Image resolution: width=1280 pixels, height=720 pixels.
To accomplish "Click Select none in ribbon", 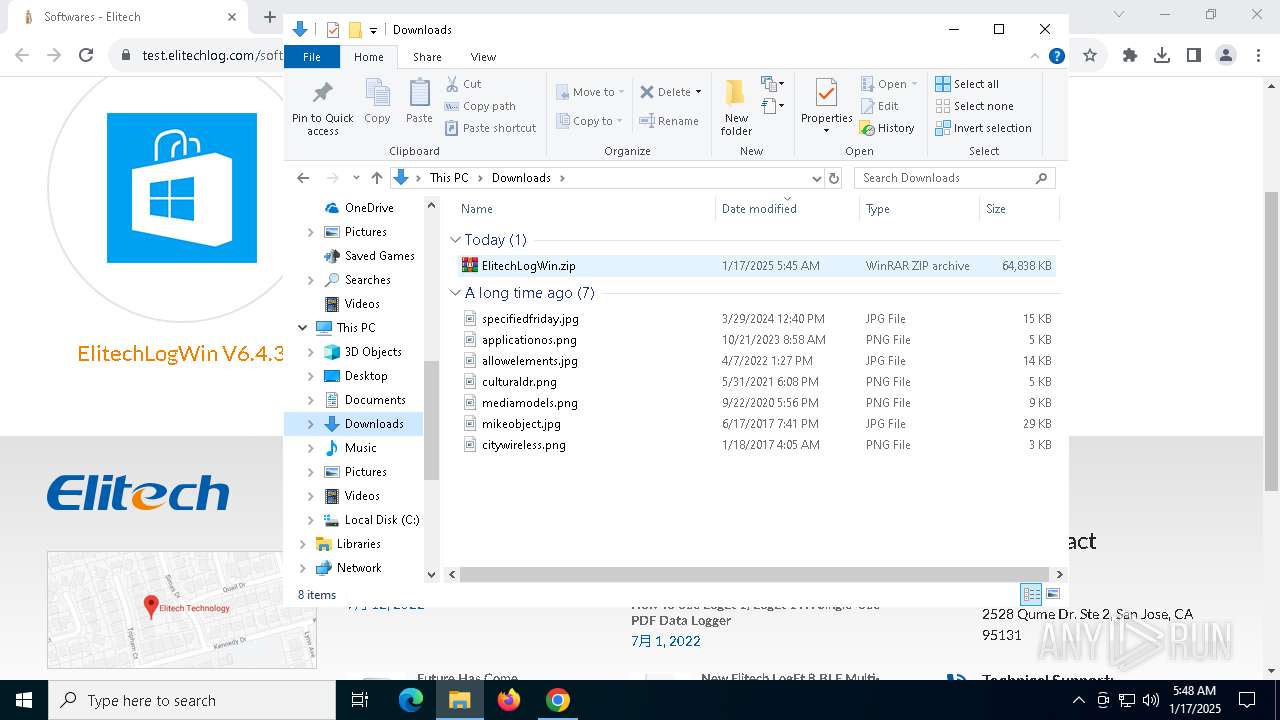I will pos(974,106).
